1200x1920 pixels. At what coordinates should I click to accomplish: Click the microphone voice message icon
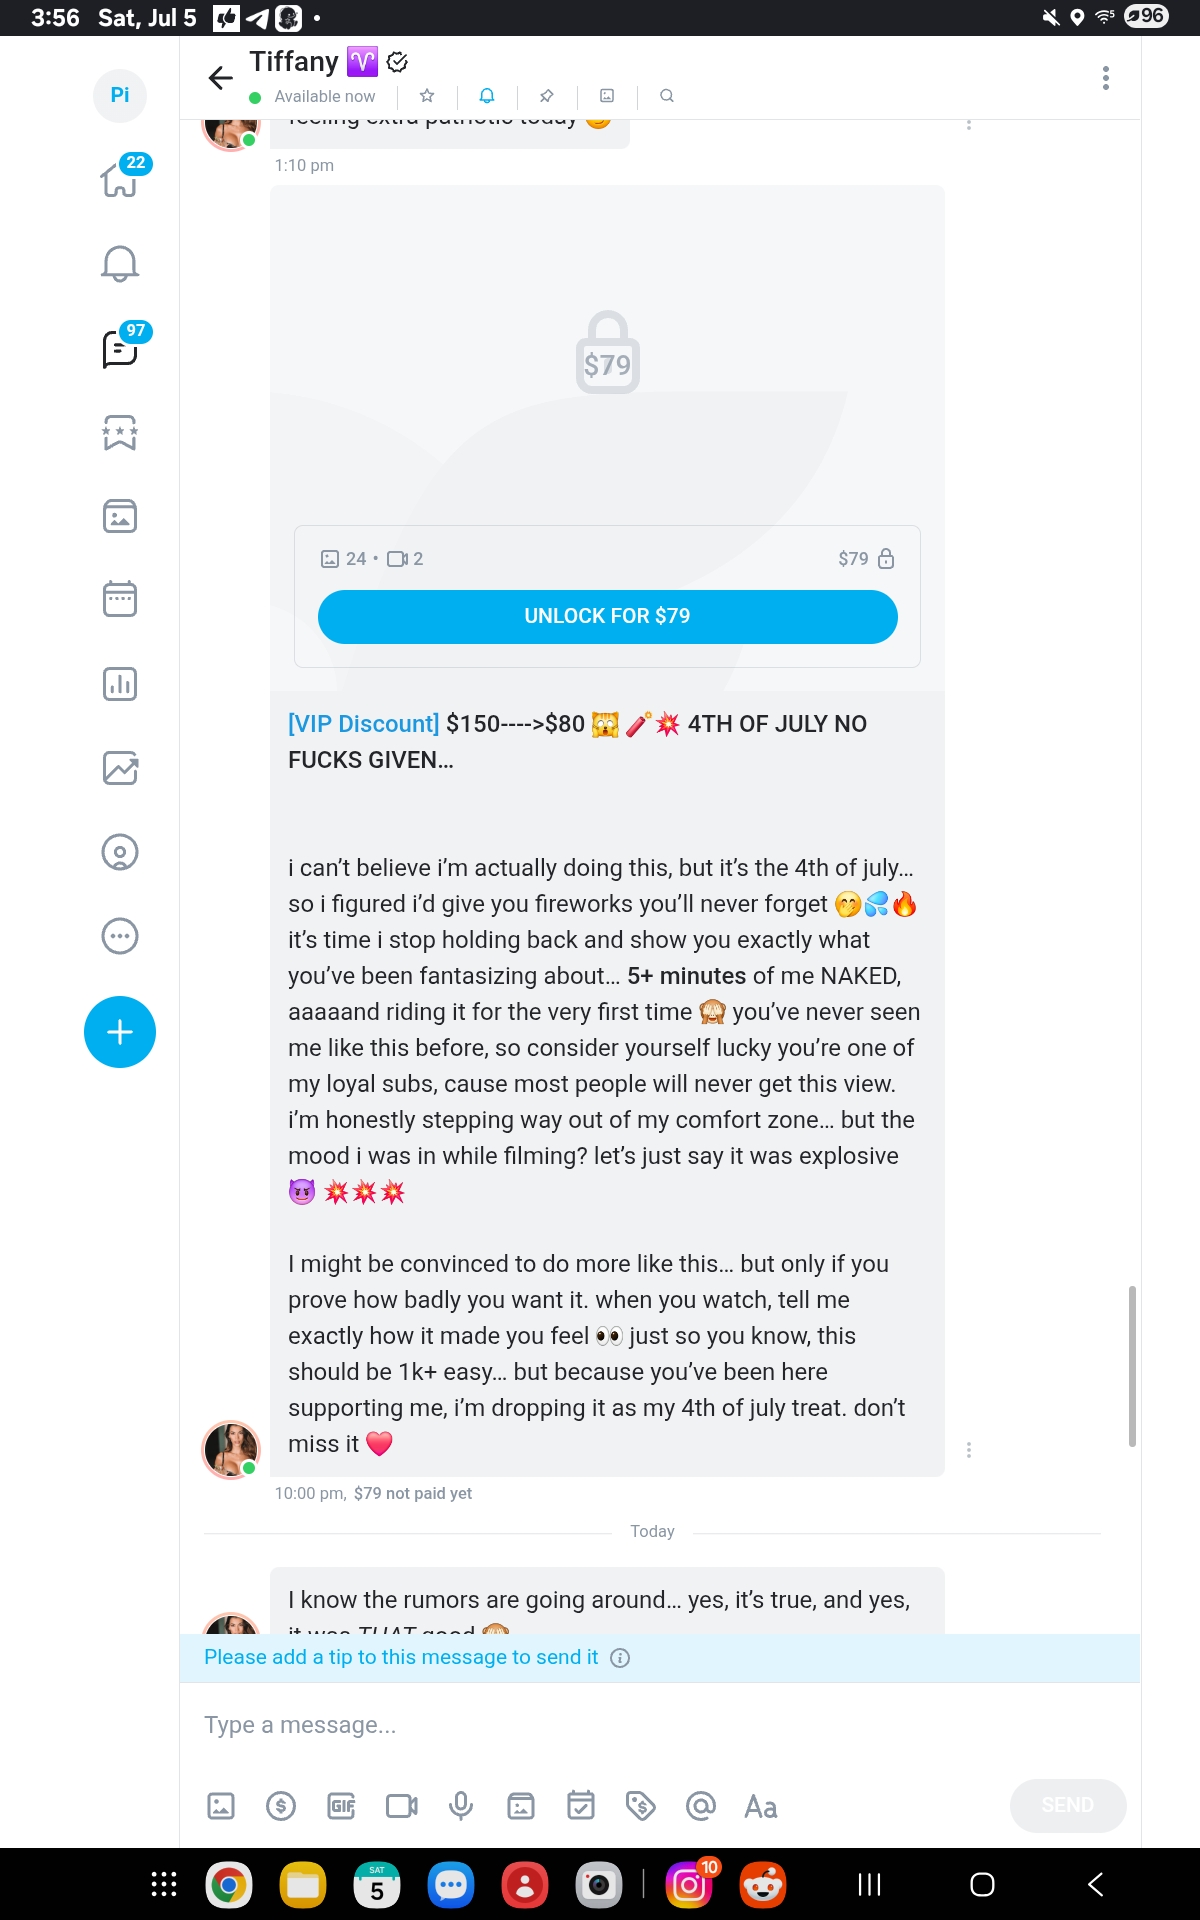pyautogui.click(x=461, y=1806)
